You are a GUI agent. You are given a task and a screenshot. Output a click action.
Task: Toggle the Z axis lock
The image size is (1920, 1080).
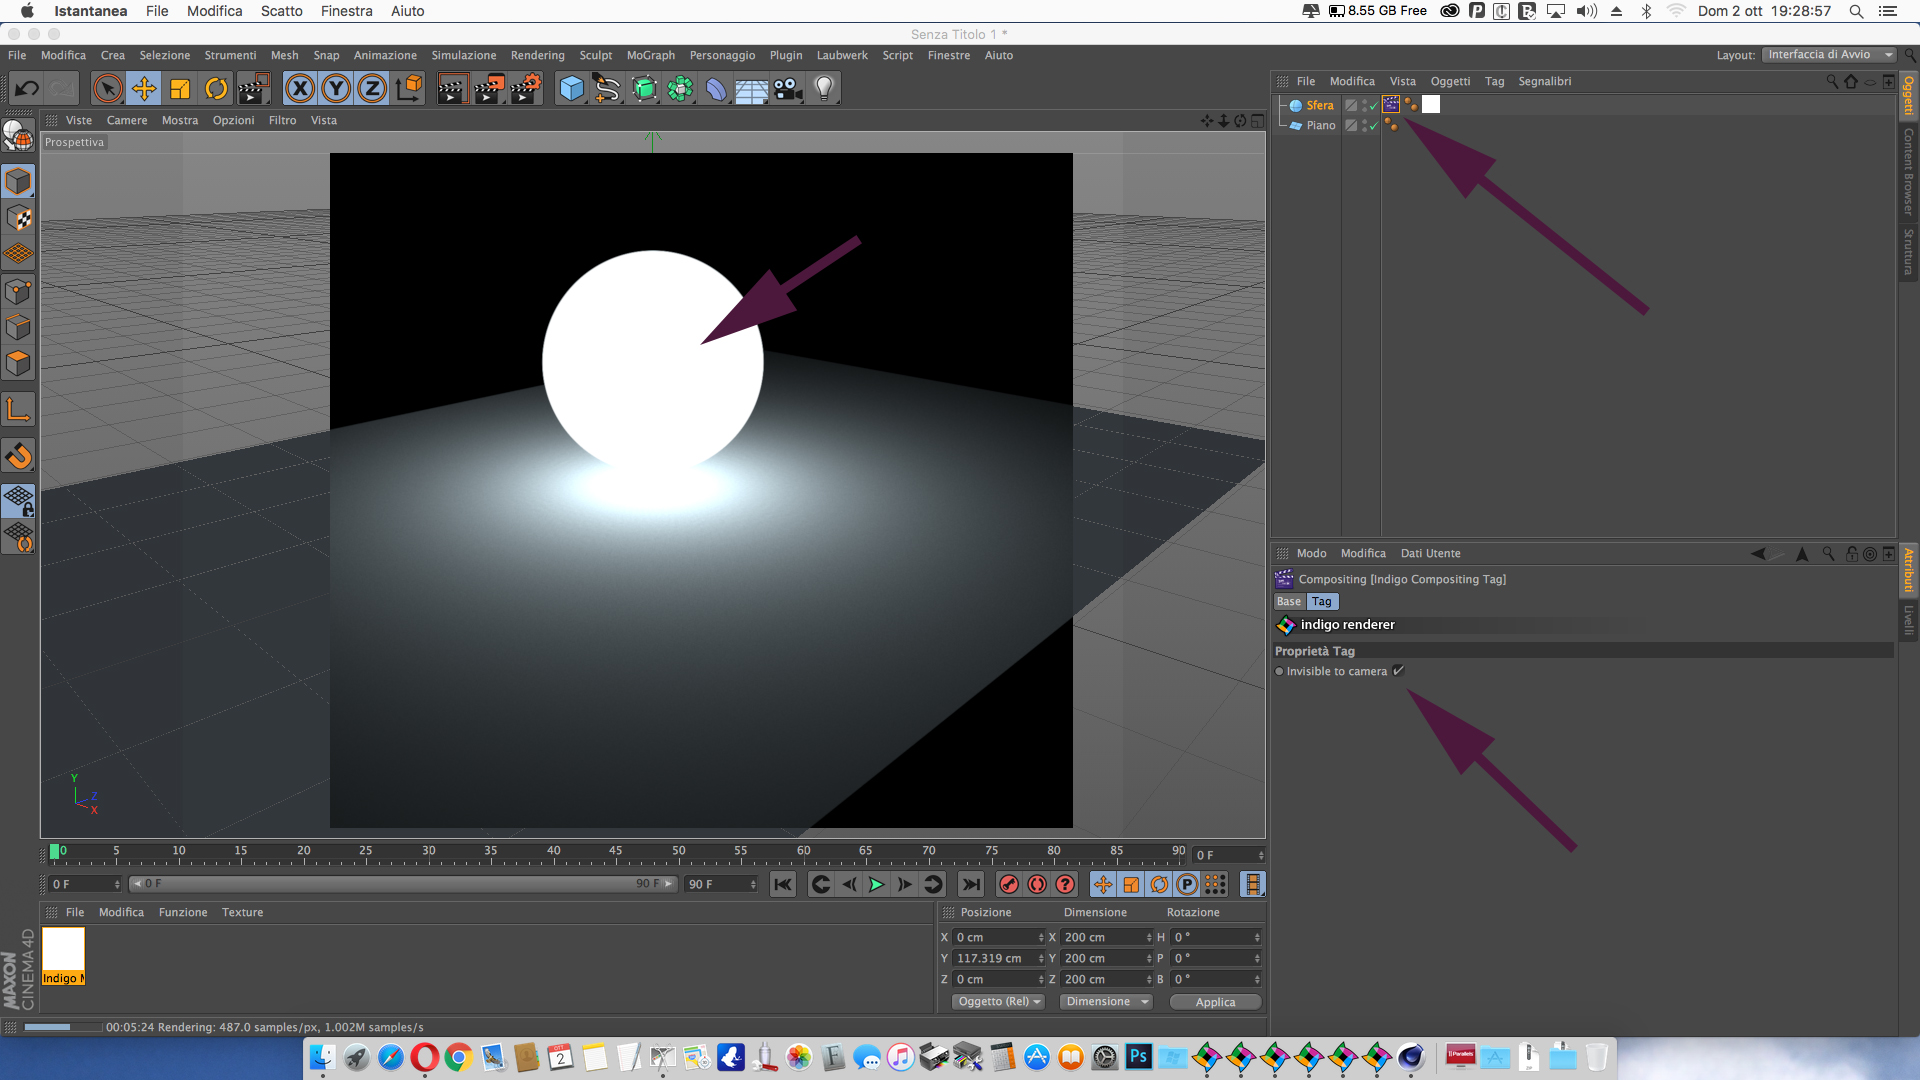click(x=372, y=89)
